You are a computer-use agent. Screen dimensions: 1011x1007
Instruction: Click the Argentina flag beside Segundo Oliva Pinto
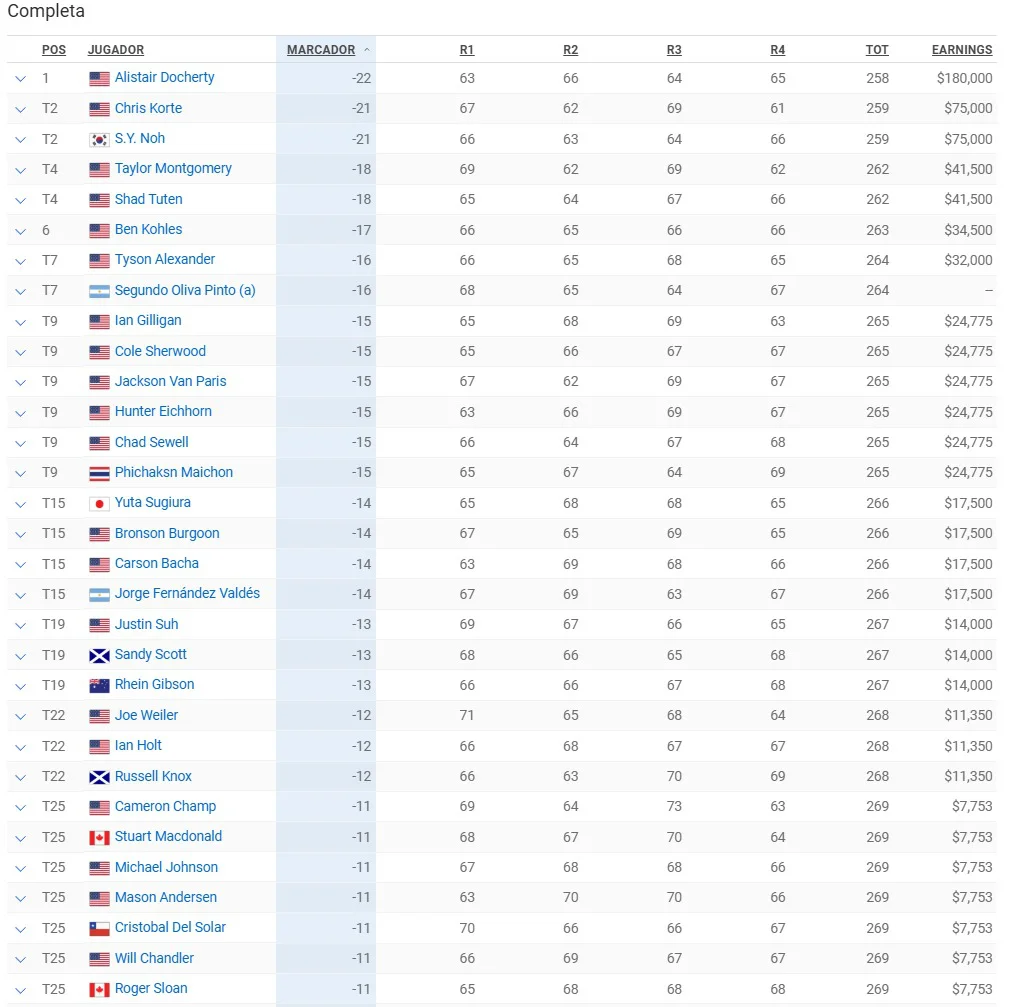click(x=99, y=291)
